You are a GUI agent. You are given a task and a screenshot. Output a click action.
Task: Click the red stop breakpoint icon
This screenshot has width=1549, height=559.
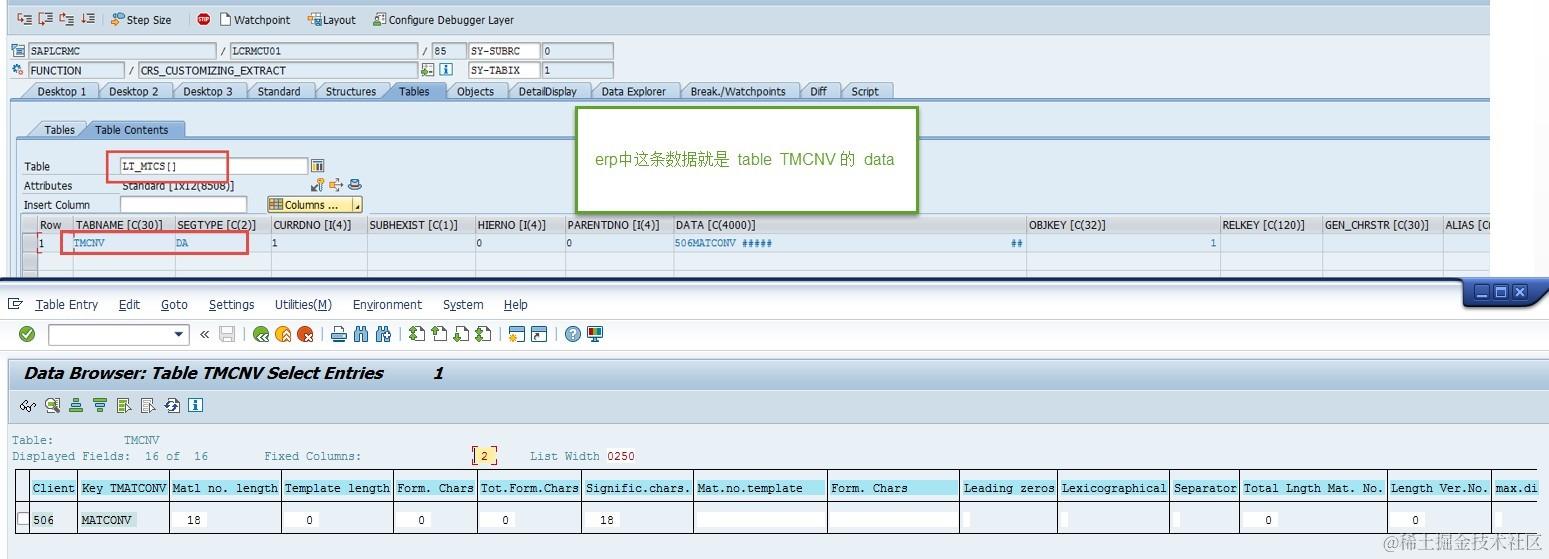coord(204,19)
